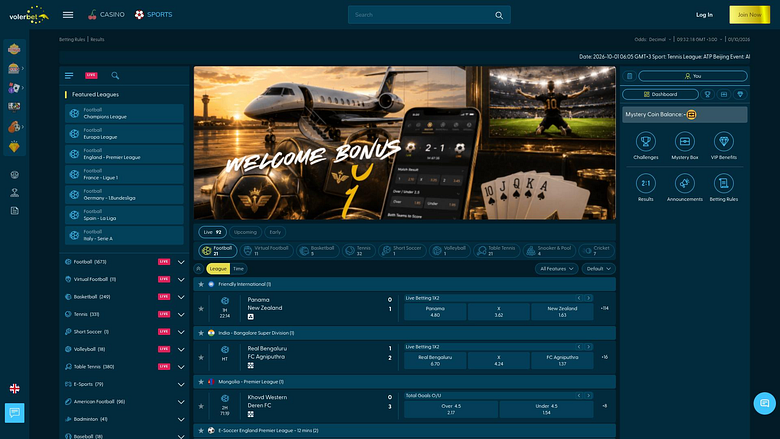
Task: Expand the Tennis sport chevron
Action: click(181, 314)
